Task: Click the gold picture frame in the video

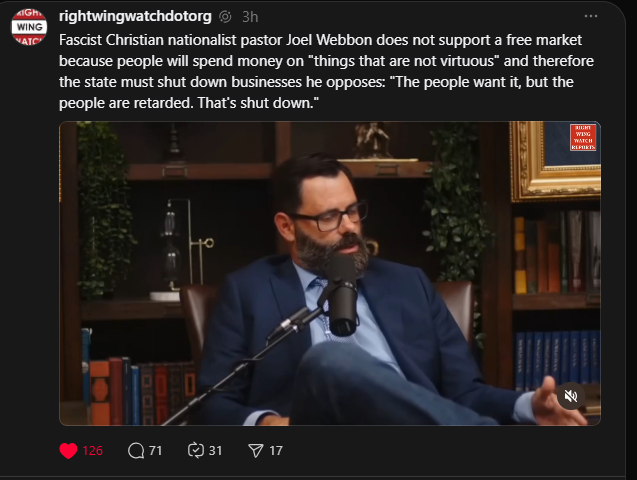Action: [555, 161]
